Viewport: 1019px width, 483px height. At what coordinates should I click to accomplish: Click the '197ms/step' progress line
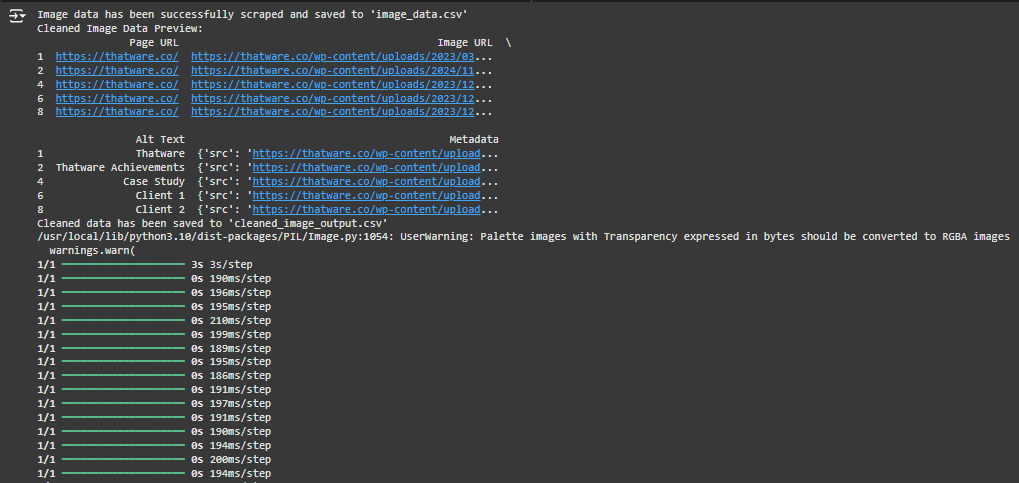point(154,404)
